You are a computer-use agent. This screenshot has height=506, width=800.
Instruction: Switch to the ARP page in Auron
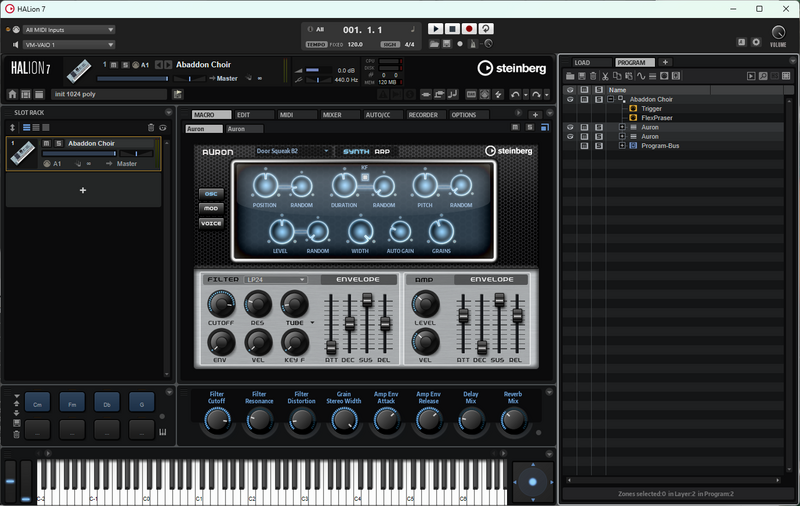382,151
